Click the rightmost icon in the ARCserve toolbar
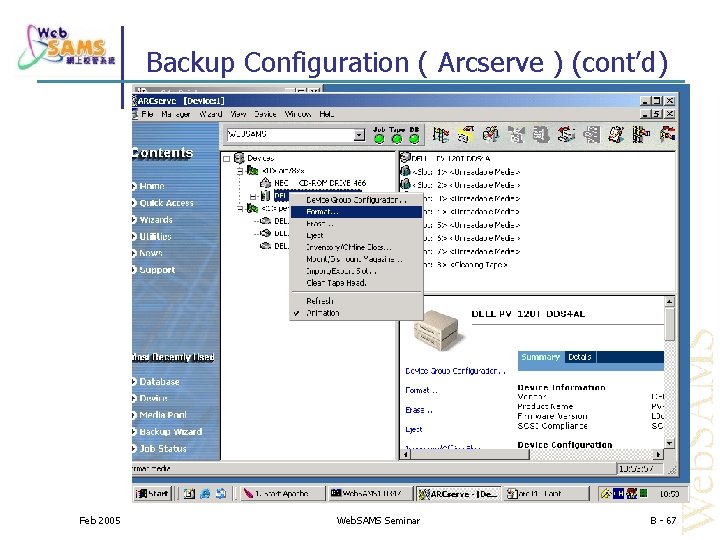Image resolution: width=720 pixels, height=540 pixels. tap(667, 135)
